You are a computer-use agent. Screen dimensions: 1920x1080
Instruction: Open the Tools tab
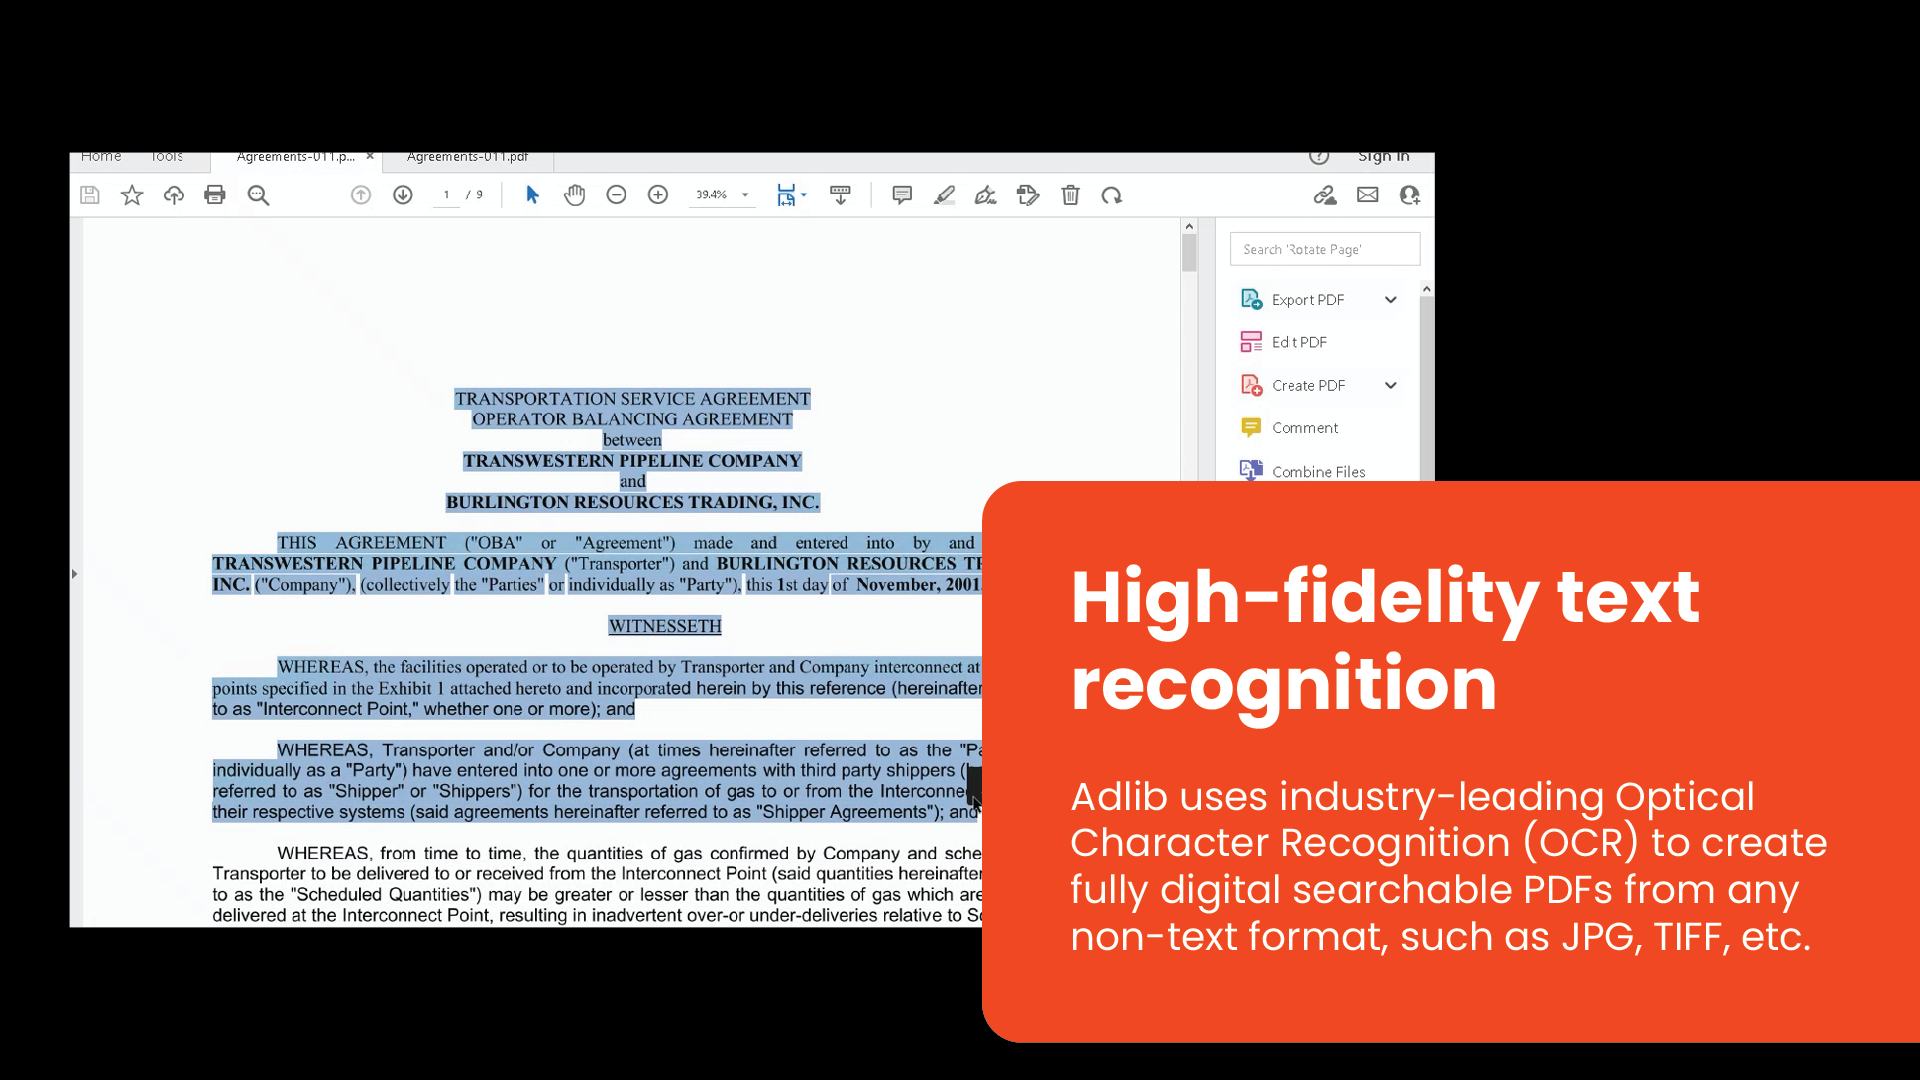[166, 157]
